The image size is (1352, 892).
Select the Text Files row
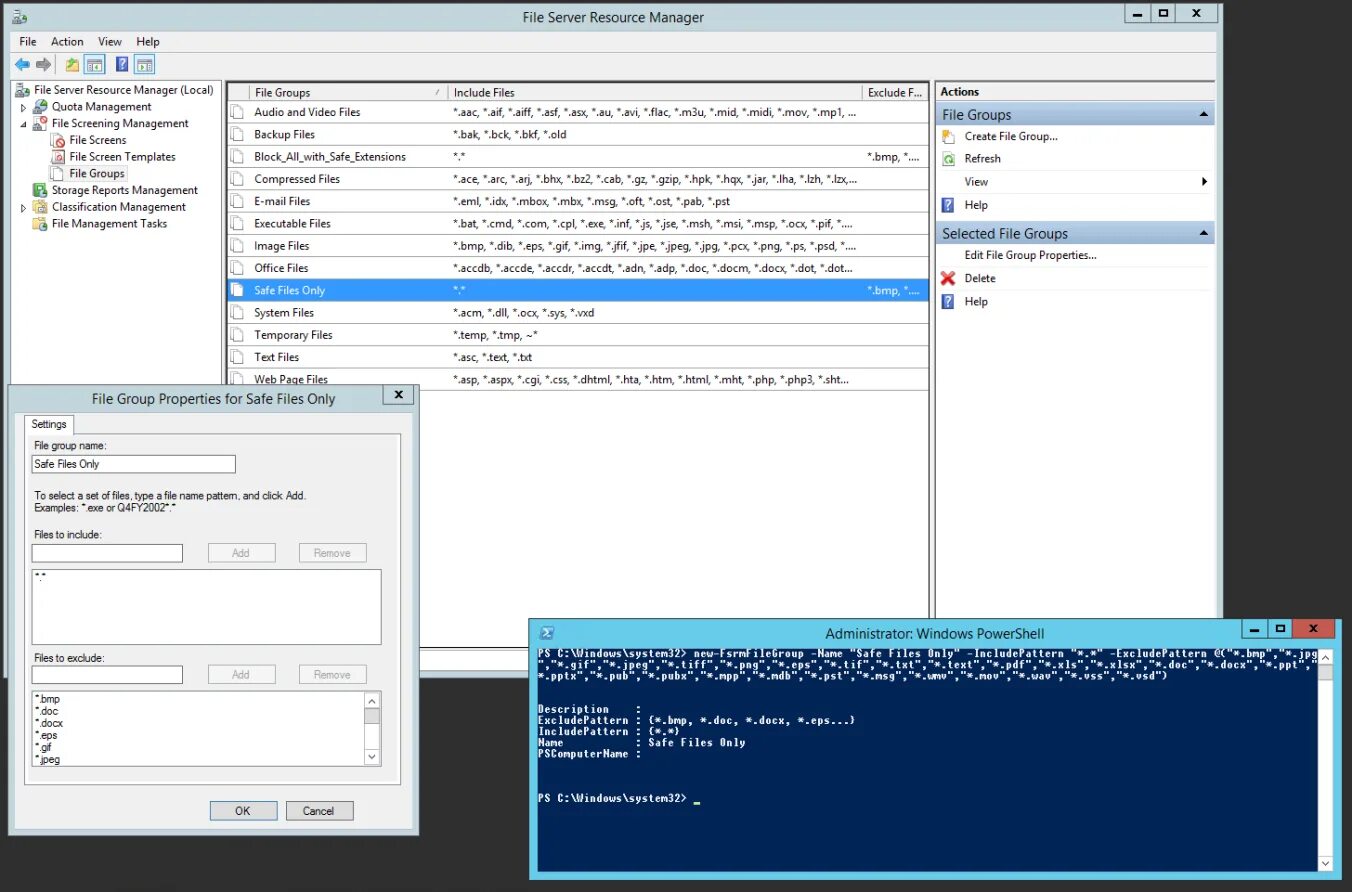coord(577,357)
